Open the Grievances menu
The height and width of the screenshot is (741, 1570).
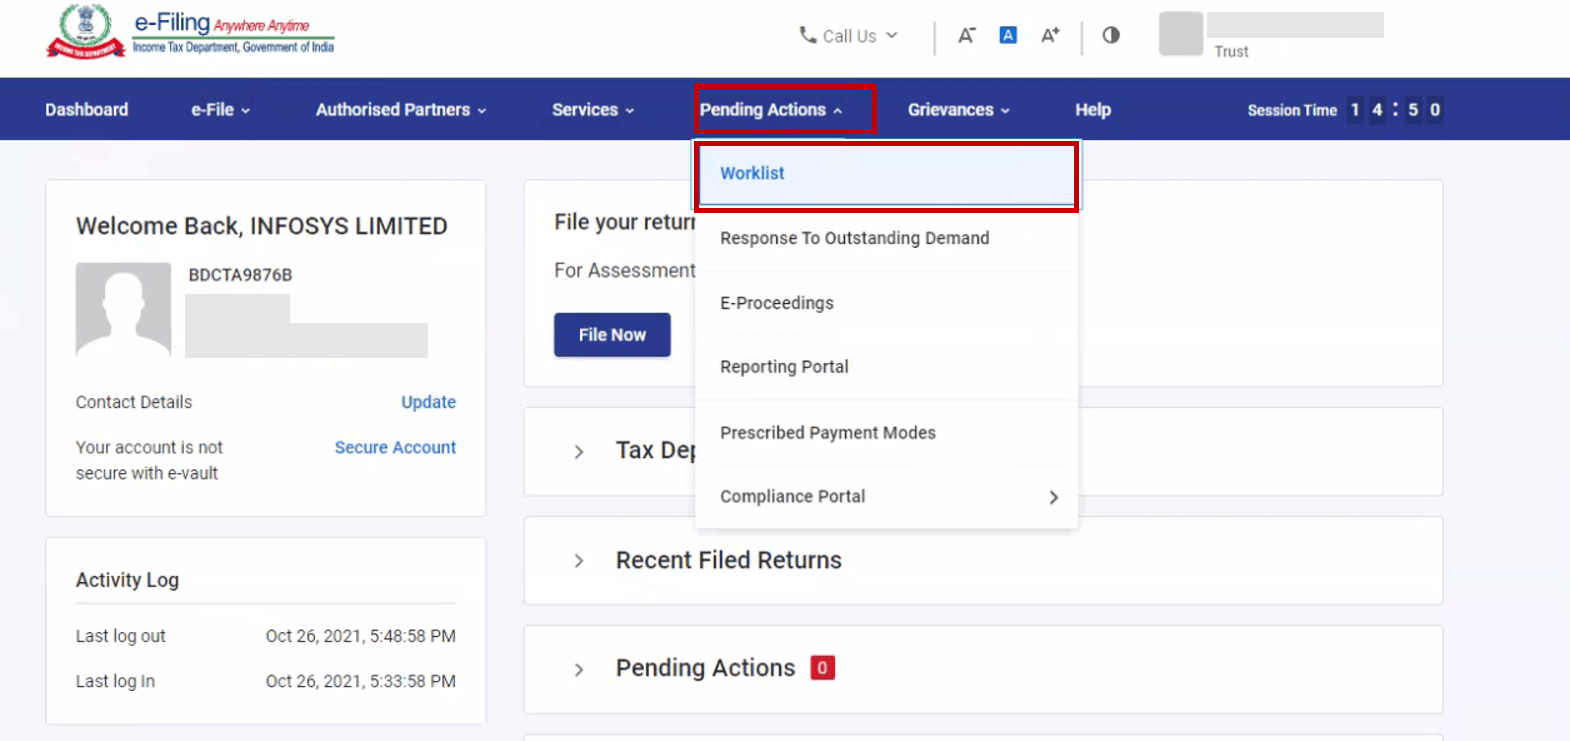click(958, 110)
